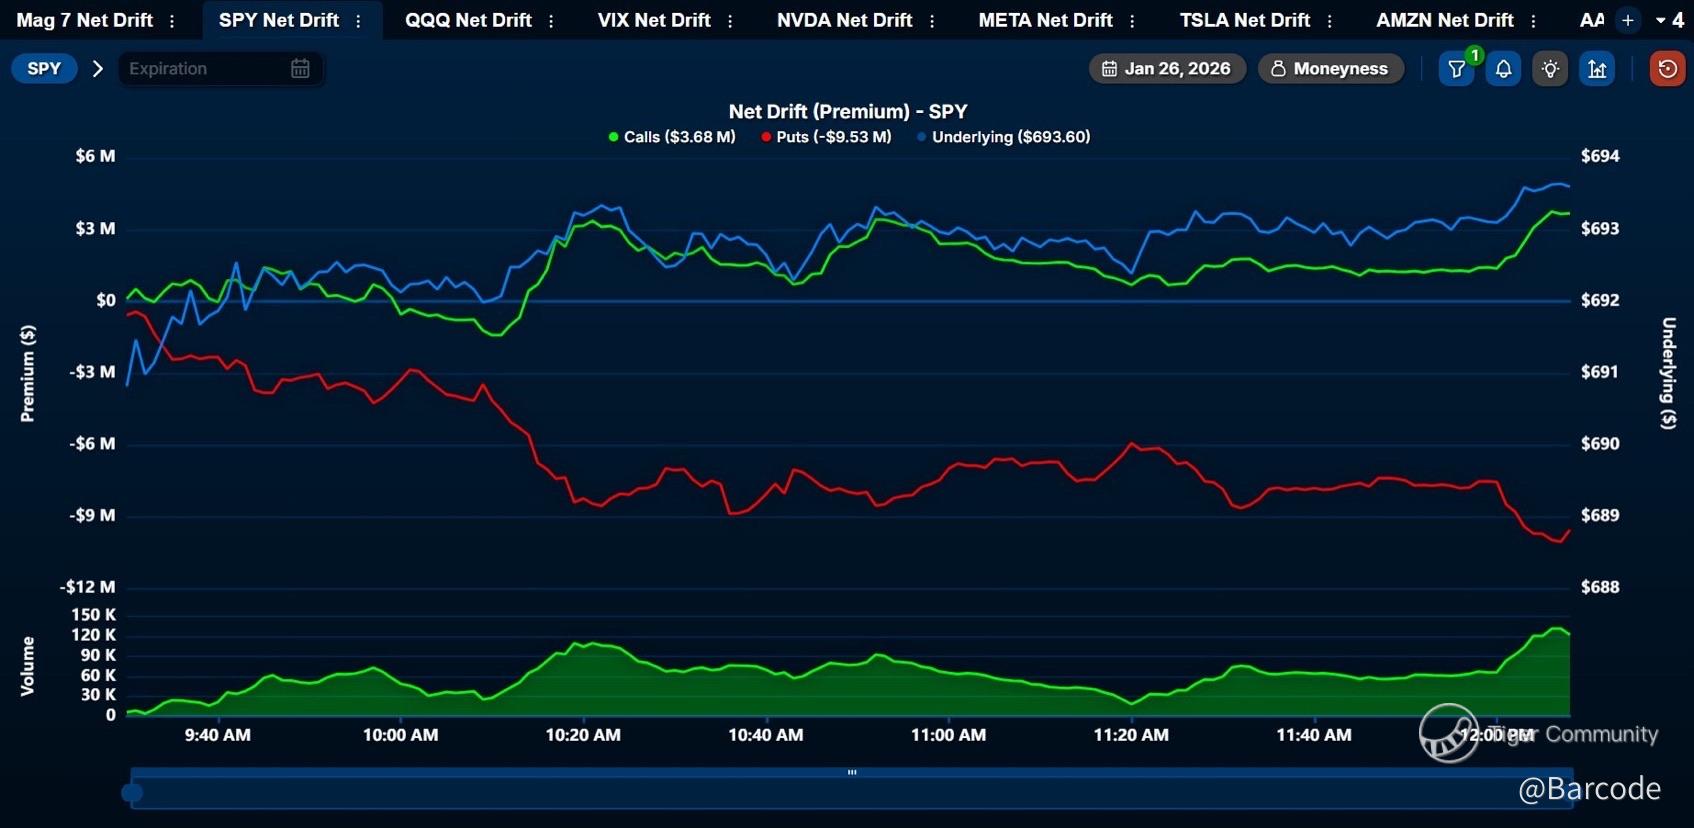This screenshot has width=1694, height=828.
Task: Click the $6 M premium axis label
Action: click(x=95, y=156)
